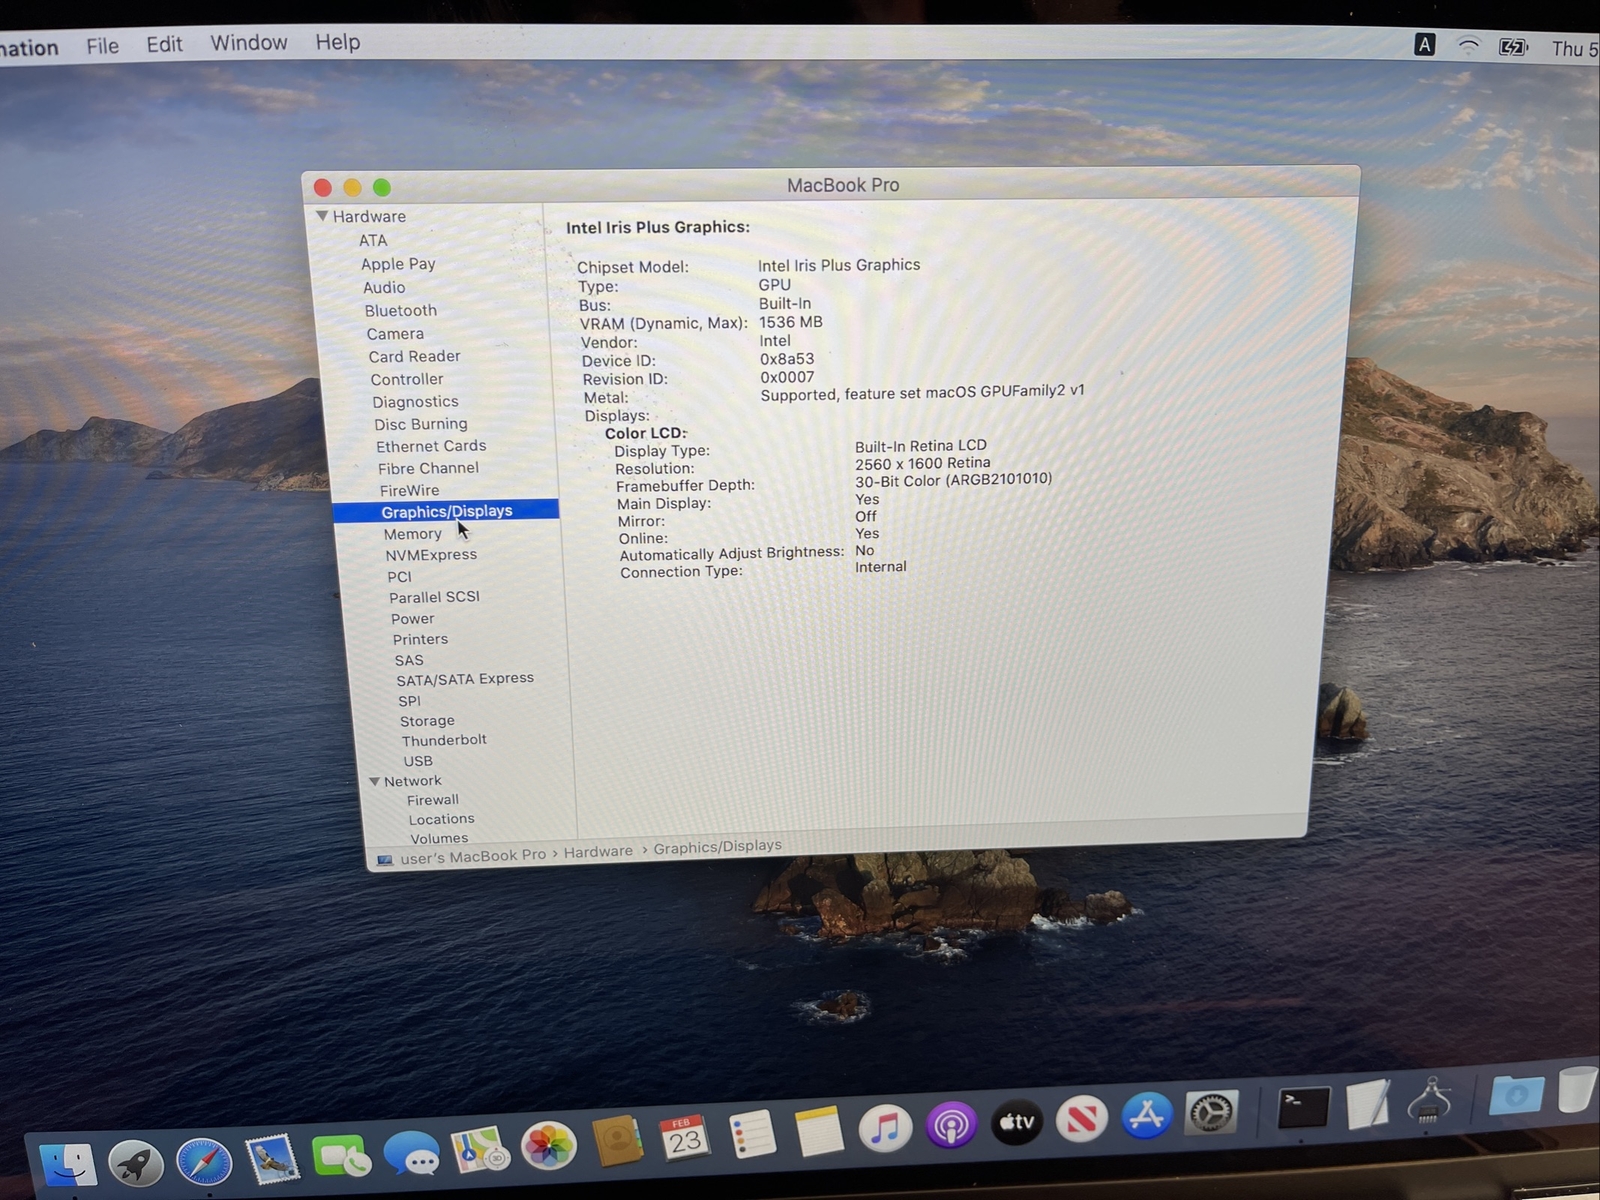
Task: Select Camera in the sidebar
Action: click(x=395, y=334)
